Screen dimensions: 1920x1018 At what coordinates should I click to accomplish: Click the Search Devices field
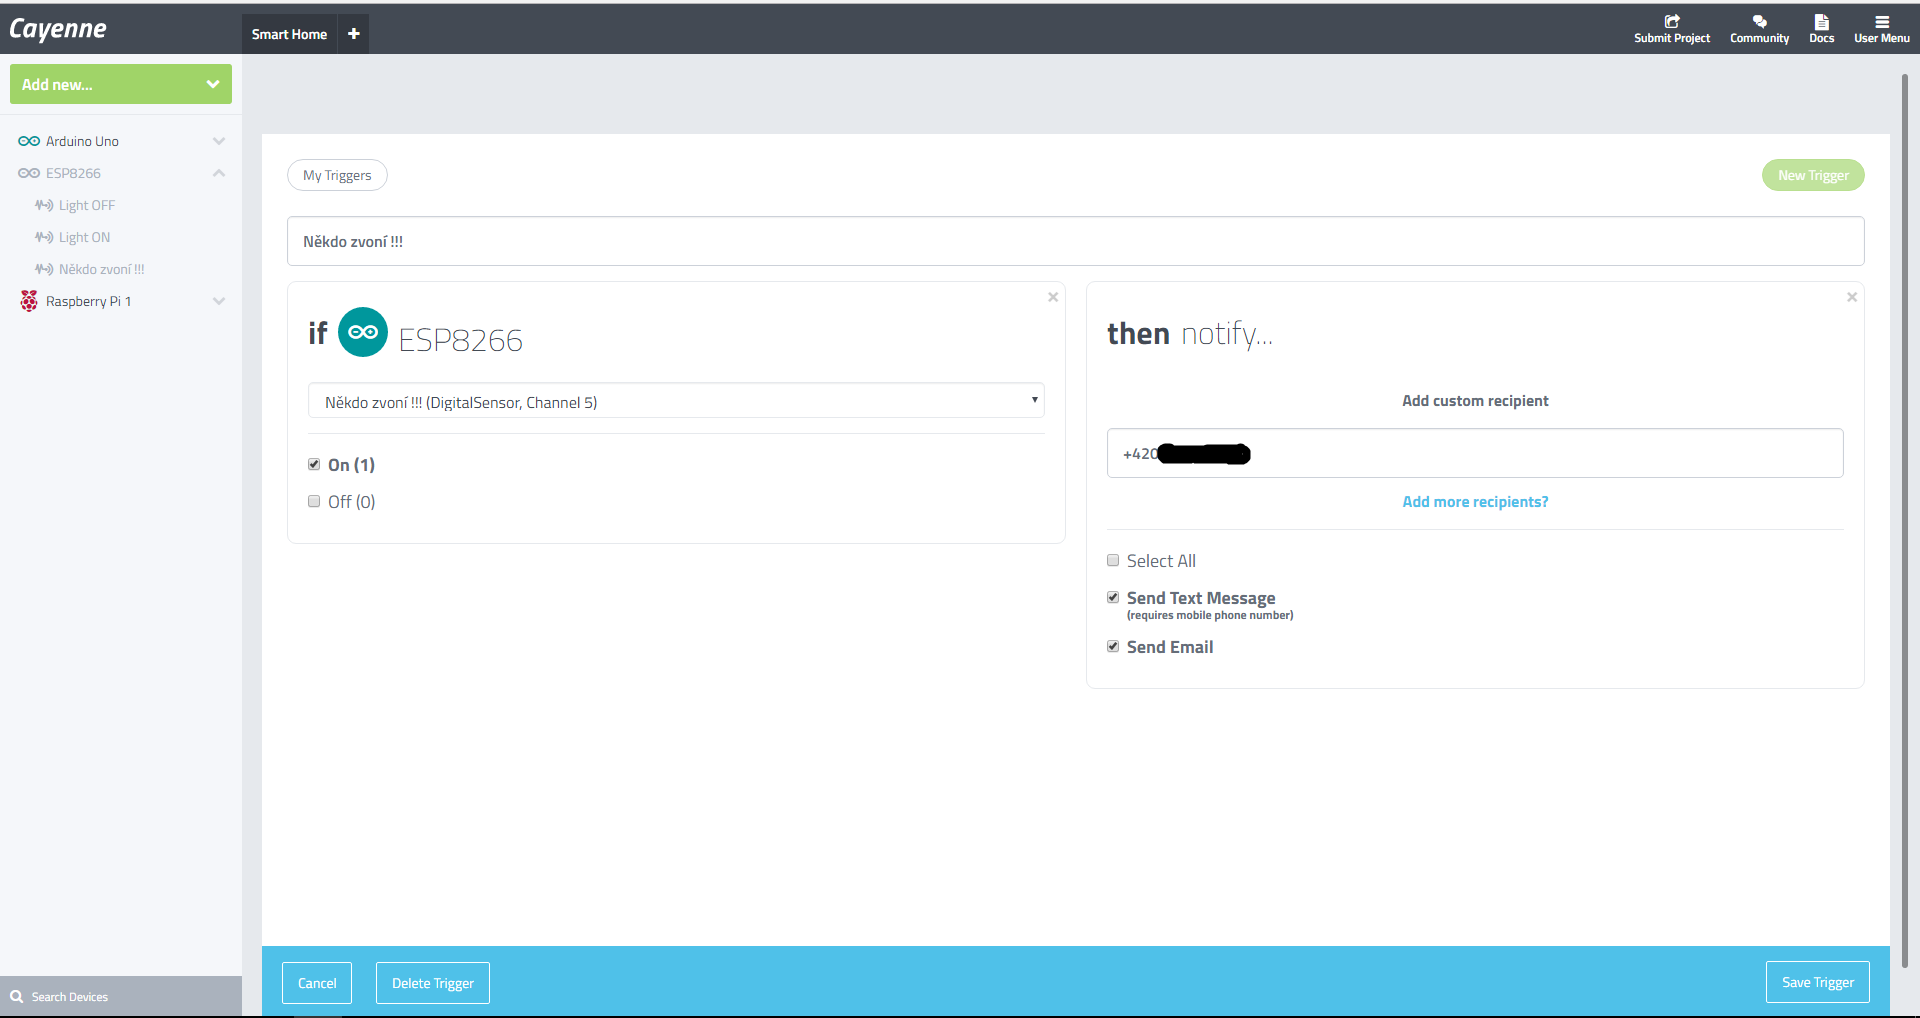121,997
